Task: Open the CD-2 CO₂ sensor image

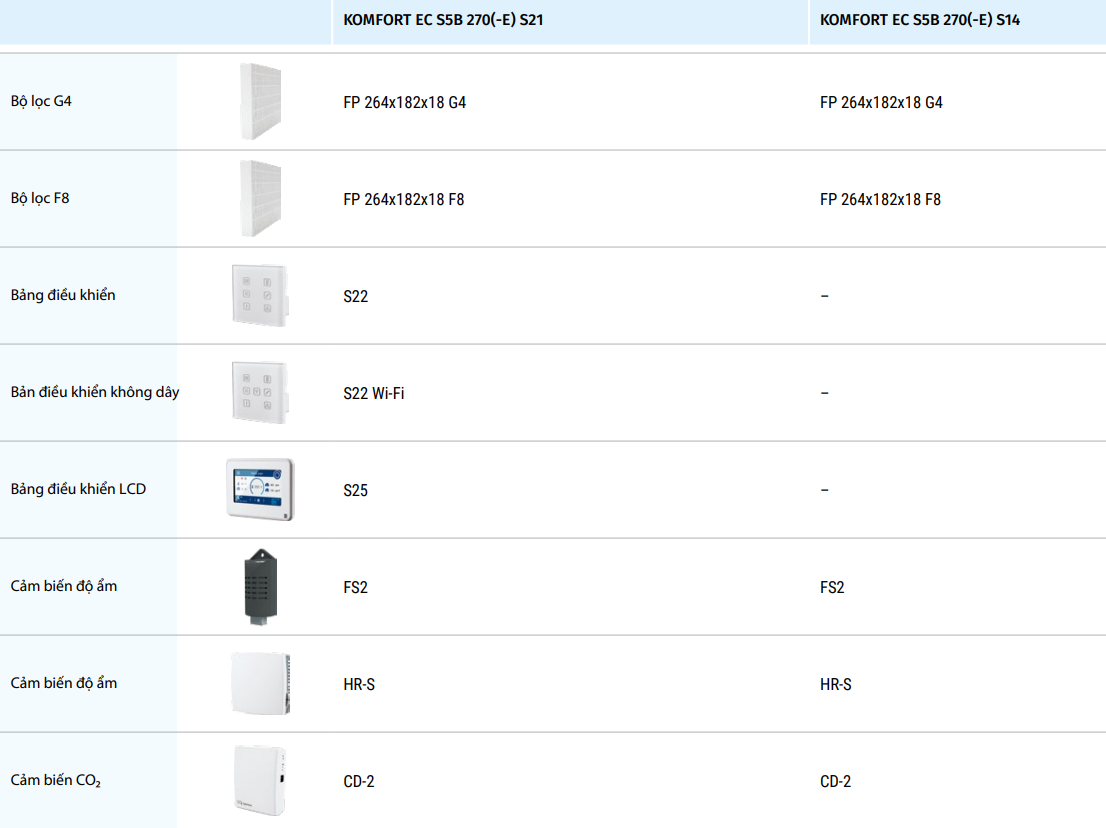Action: (260, 781)
